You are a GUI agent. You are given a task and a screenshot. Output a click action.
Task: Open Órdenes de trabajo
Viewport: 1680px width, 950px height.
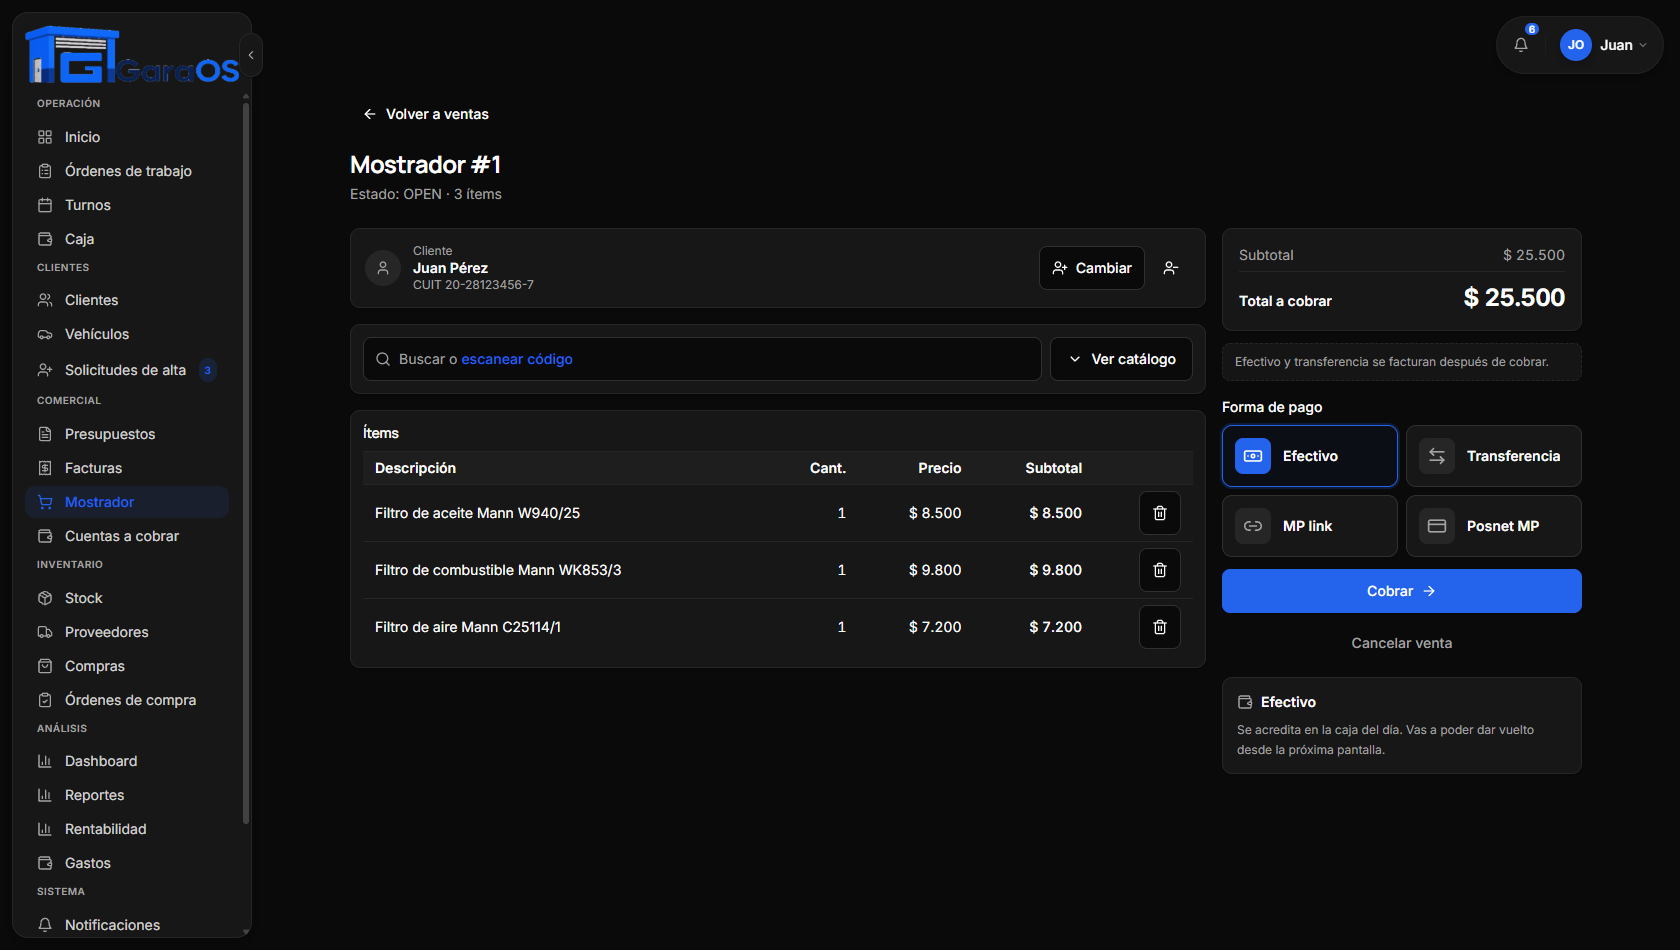pyautogui.click(x=127, y=171)
